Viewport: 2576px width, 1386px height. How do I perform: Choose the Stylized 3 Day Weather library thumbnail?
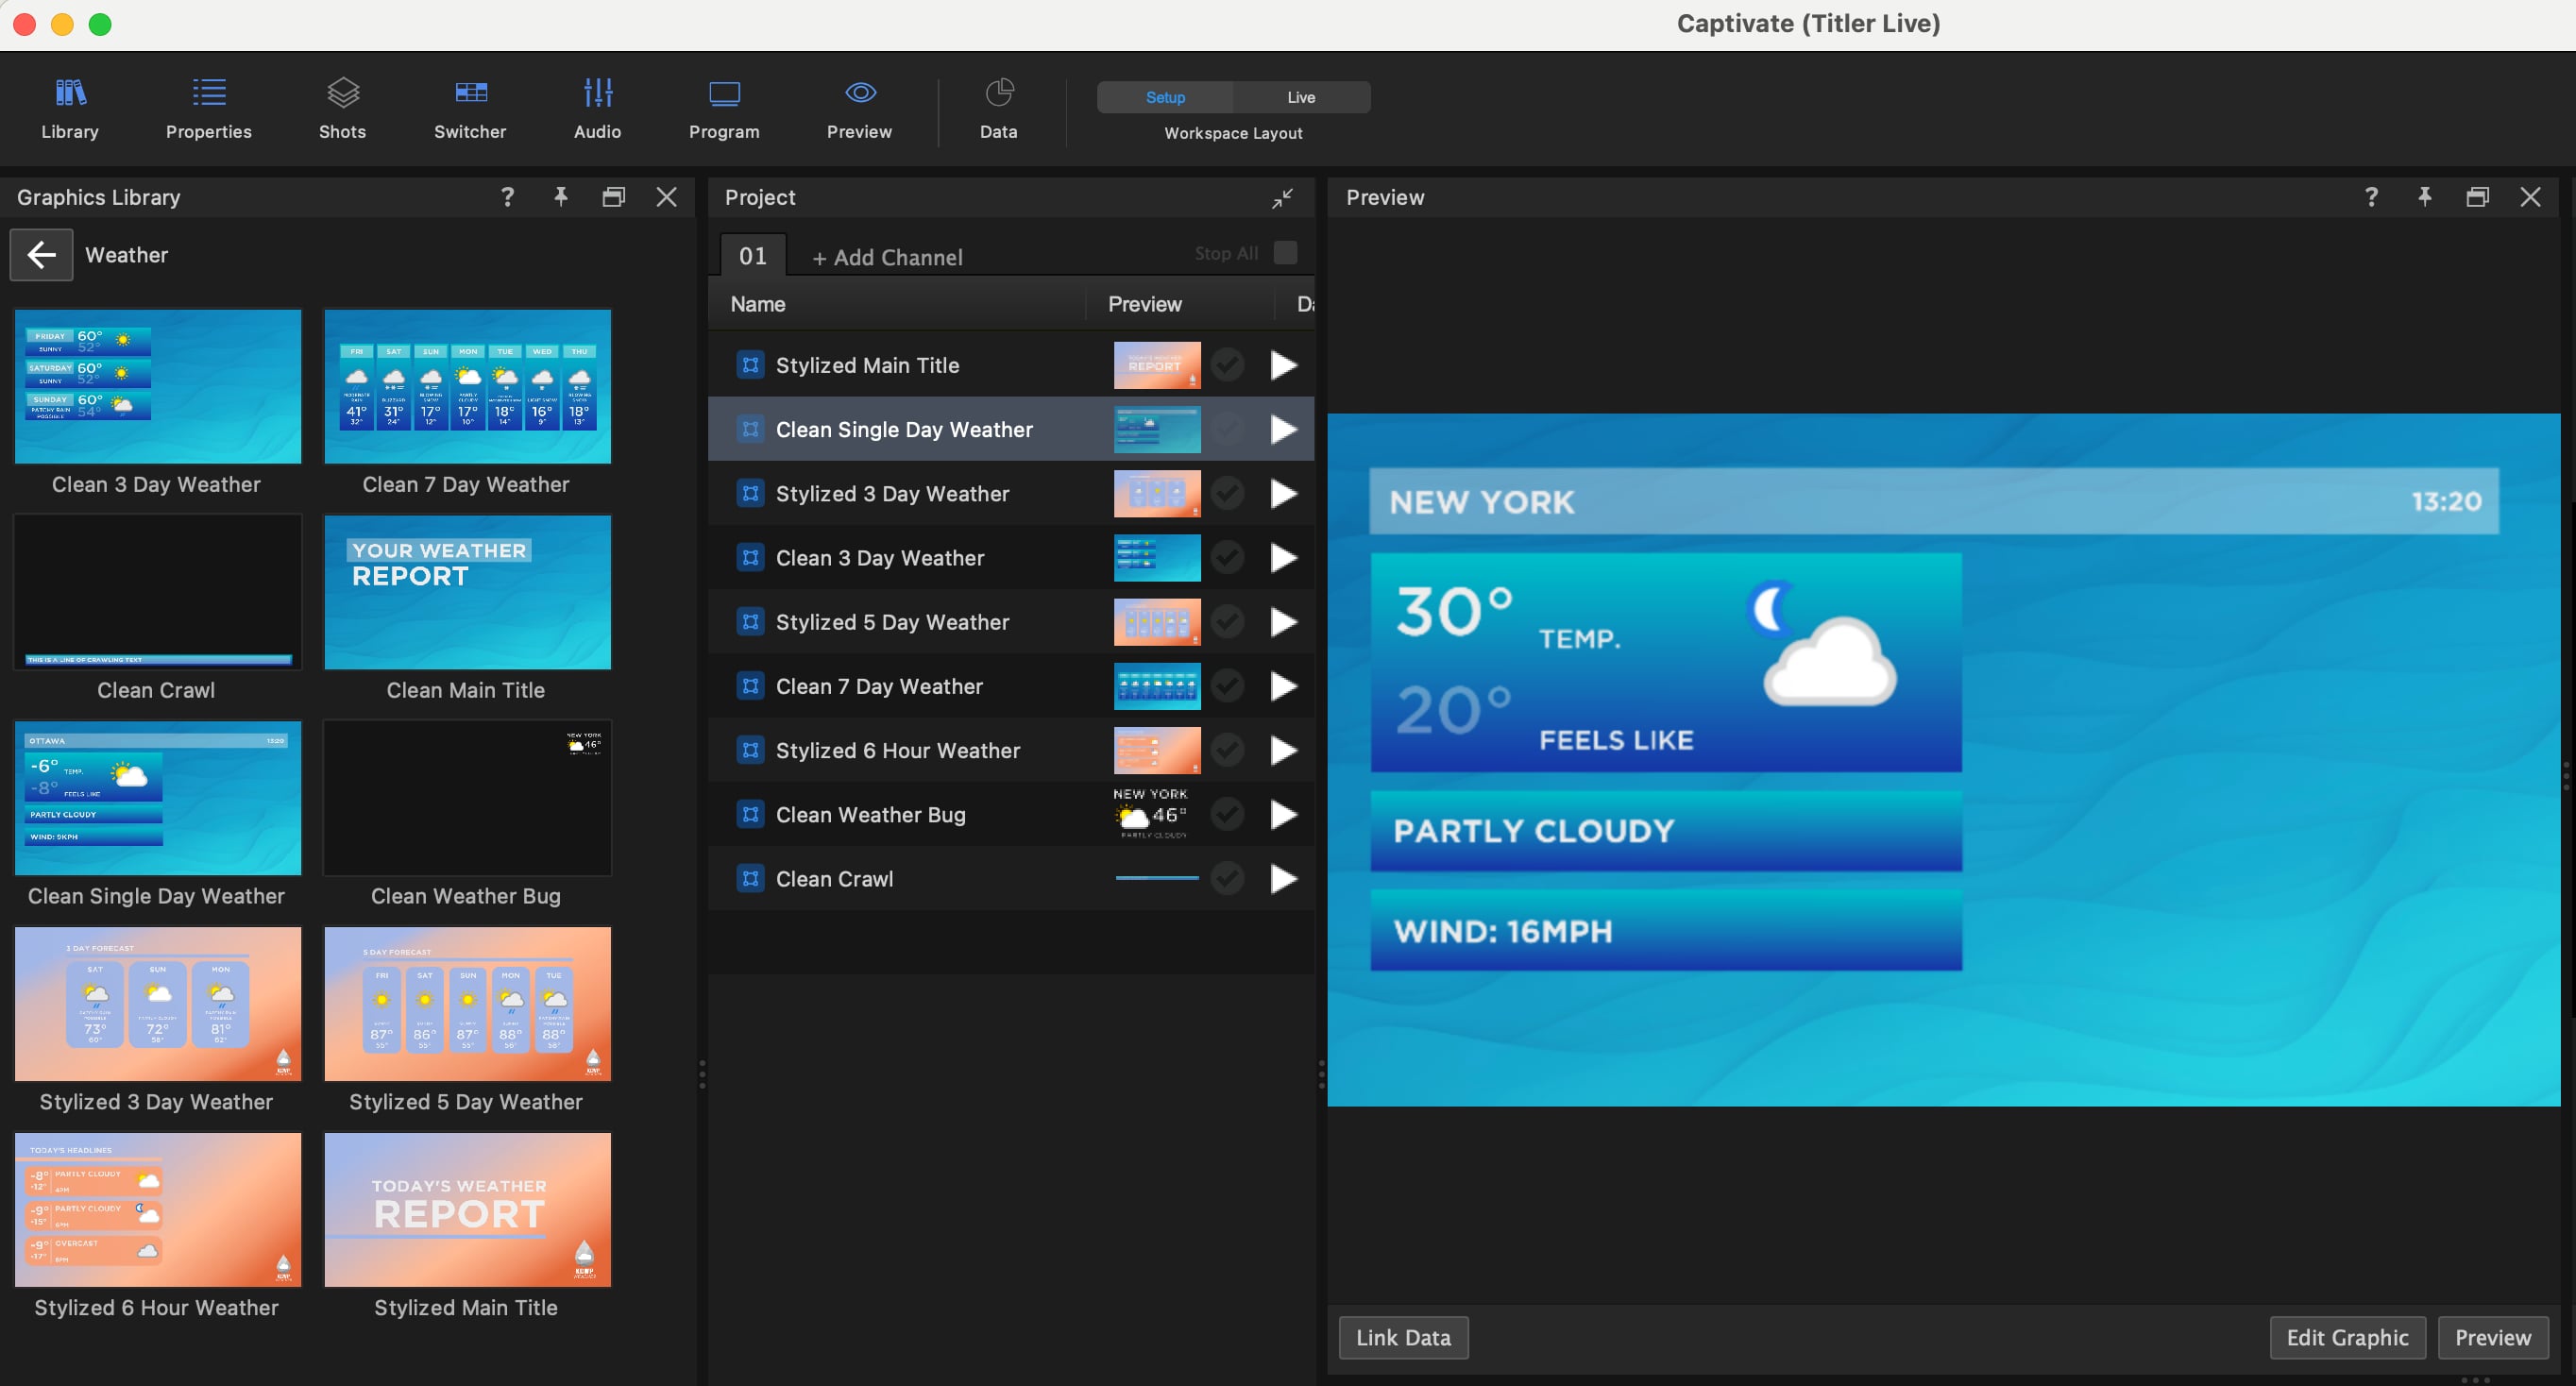coord(157,1004)
